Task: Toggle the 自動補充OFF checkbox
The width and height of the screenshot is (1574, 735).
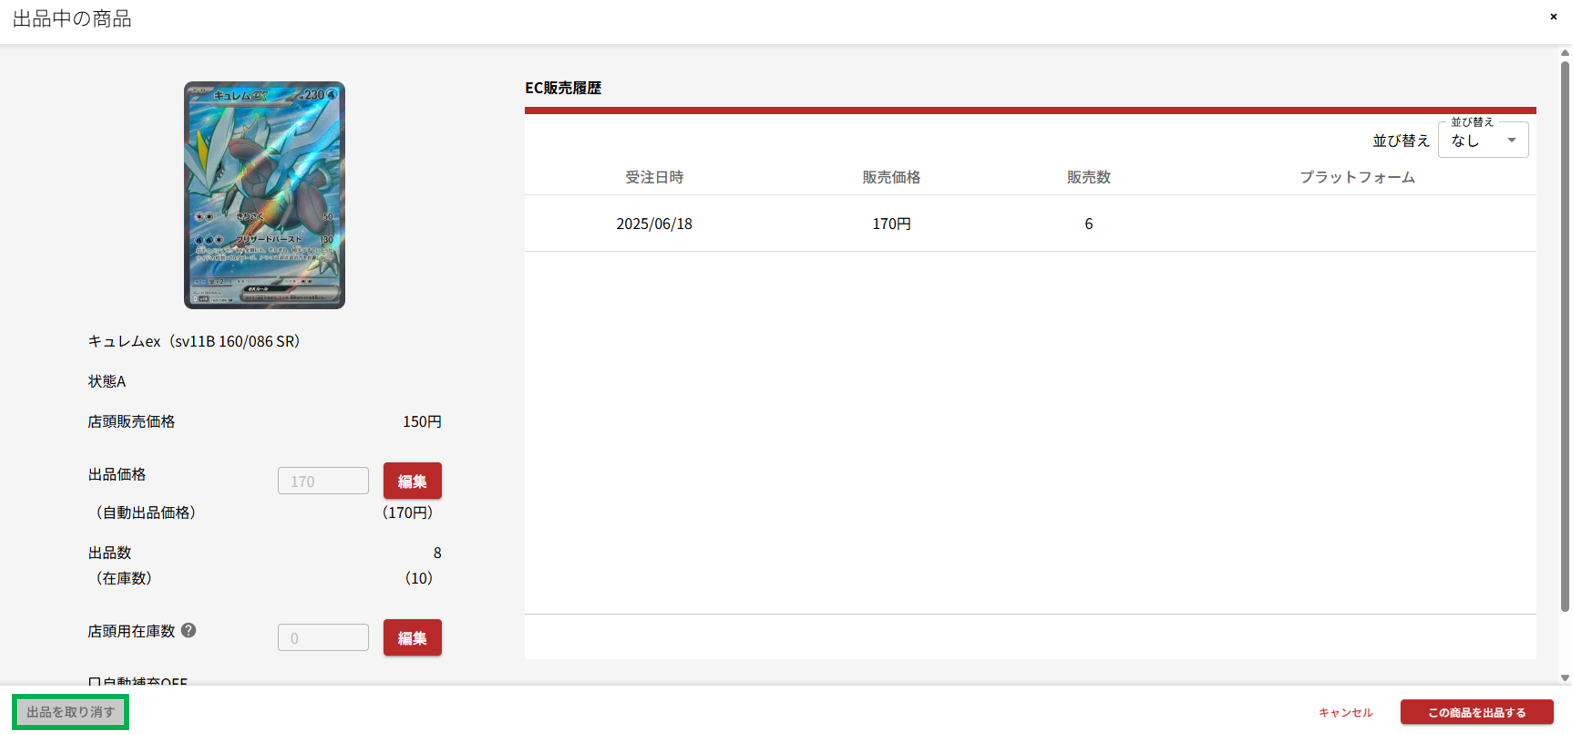Action: click(94, 682)
